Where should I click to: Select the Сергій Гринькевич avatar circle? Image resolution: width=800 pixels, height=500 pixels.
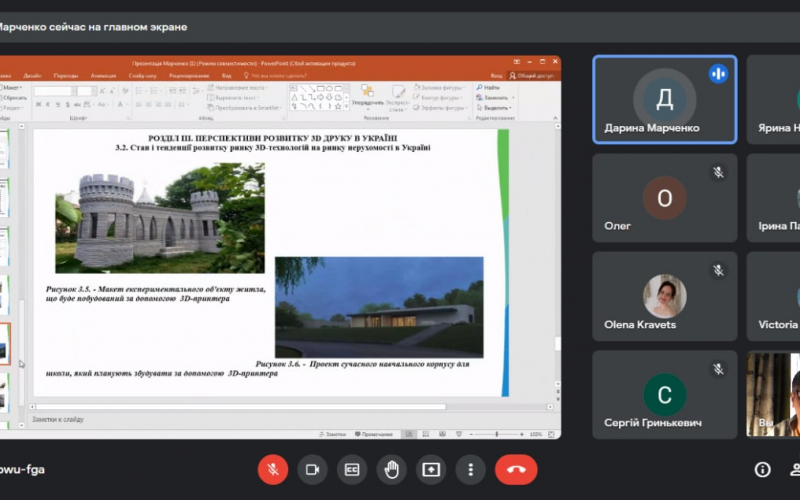pyautogui.click(x=665, y=395)
